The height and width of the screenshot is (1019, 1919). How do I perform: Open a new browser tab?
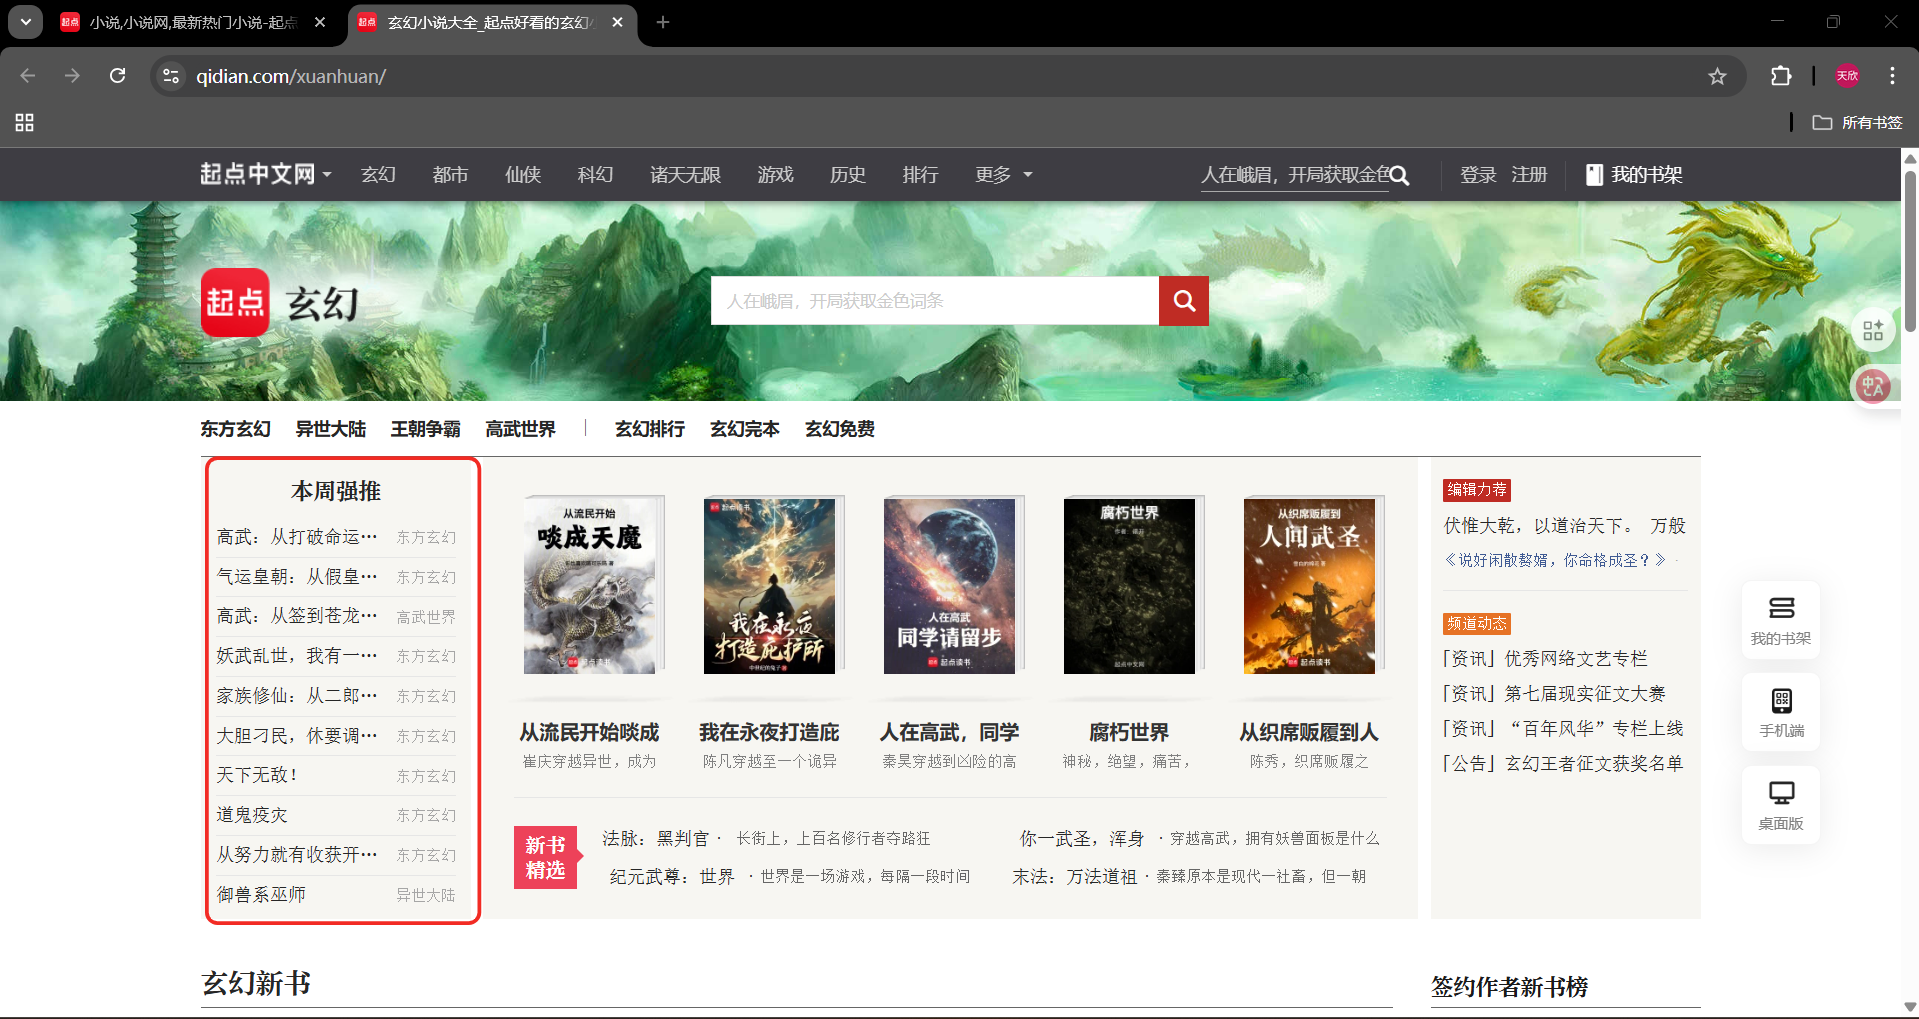pyautogui.click(x=663, y=22)
